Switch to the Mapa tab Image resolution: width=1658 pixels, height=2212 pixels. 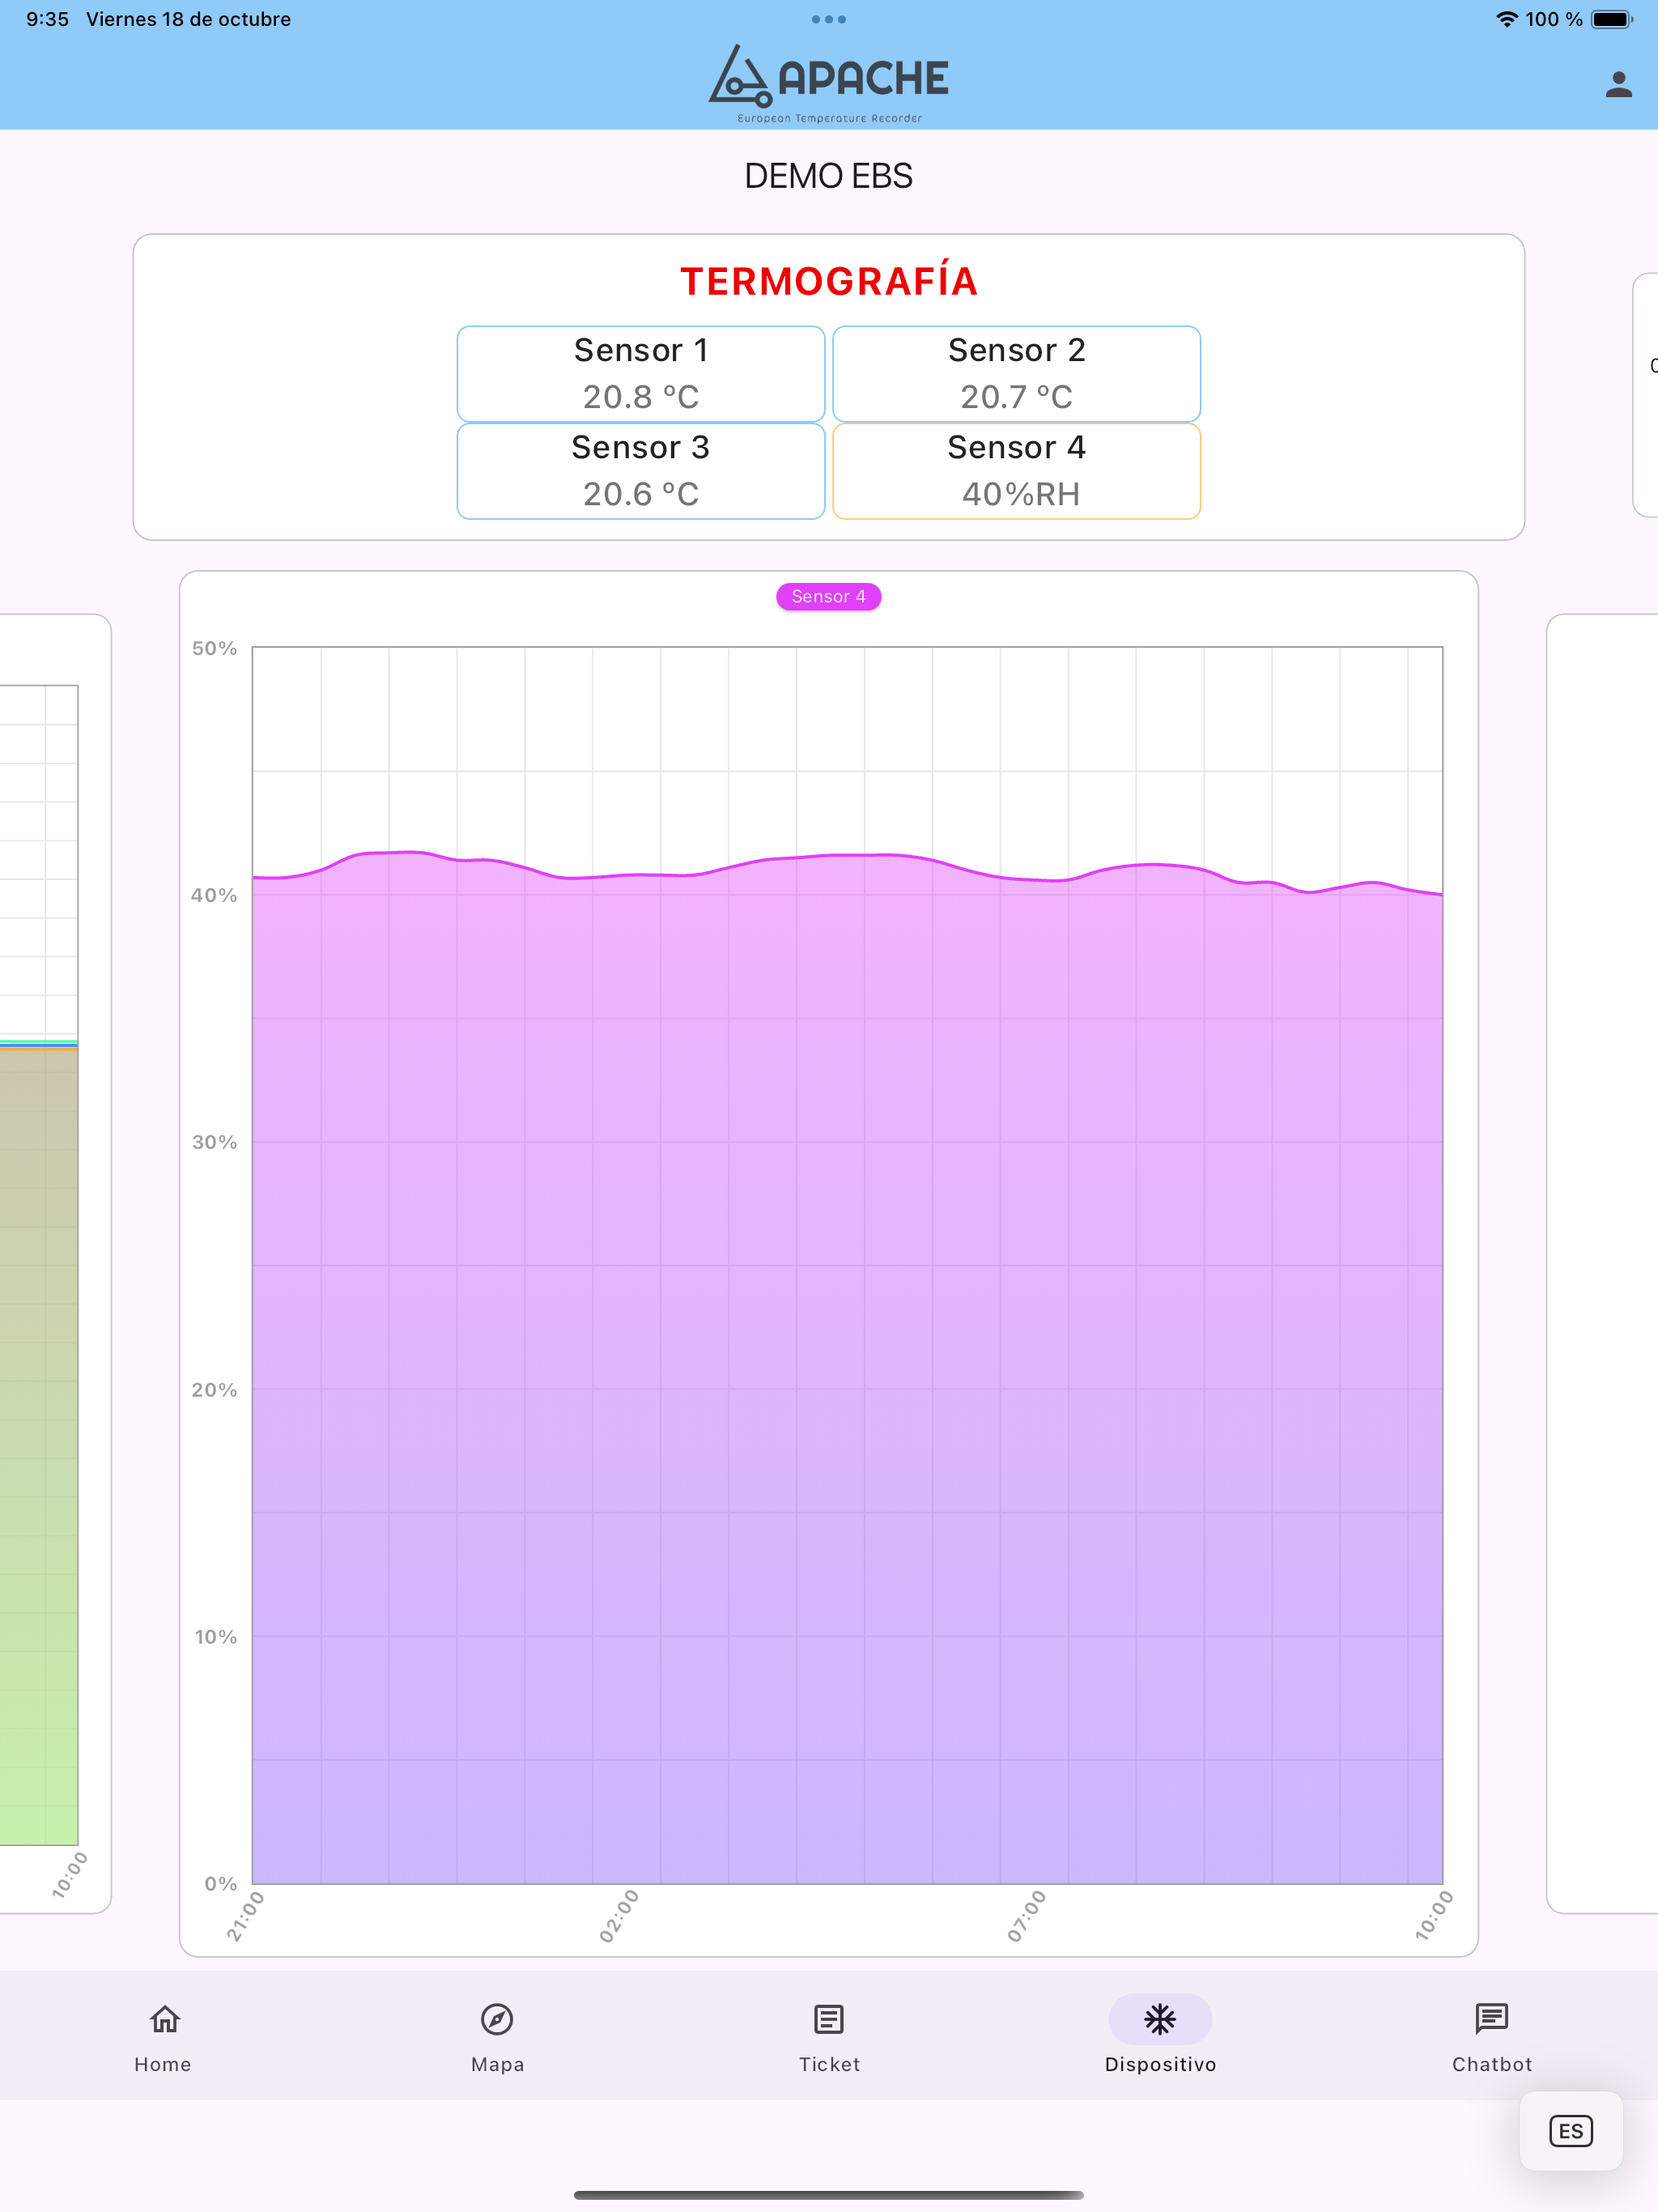(497, 2038)
